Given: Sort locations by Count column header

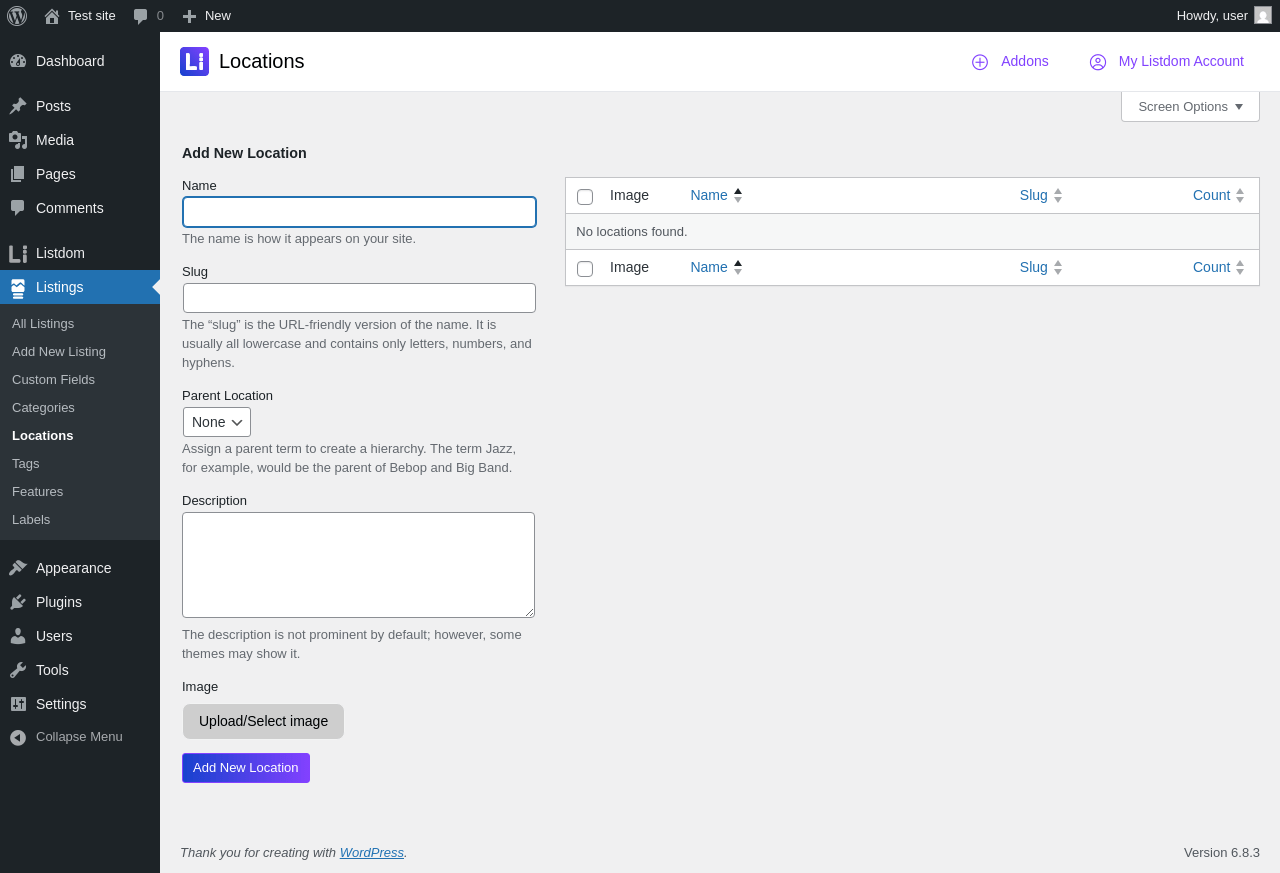Looking at the screenshot, I should (1211, 196).
